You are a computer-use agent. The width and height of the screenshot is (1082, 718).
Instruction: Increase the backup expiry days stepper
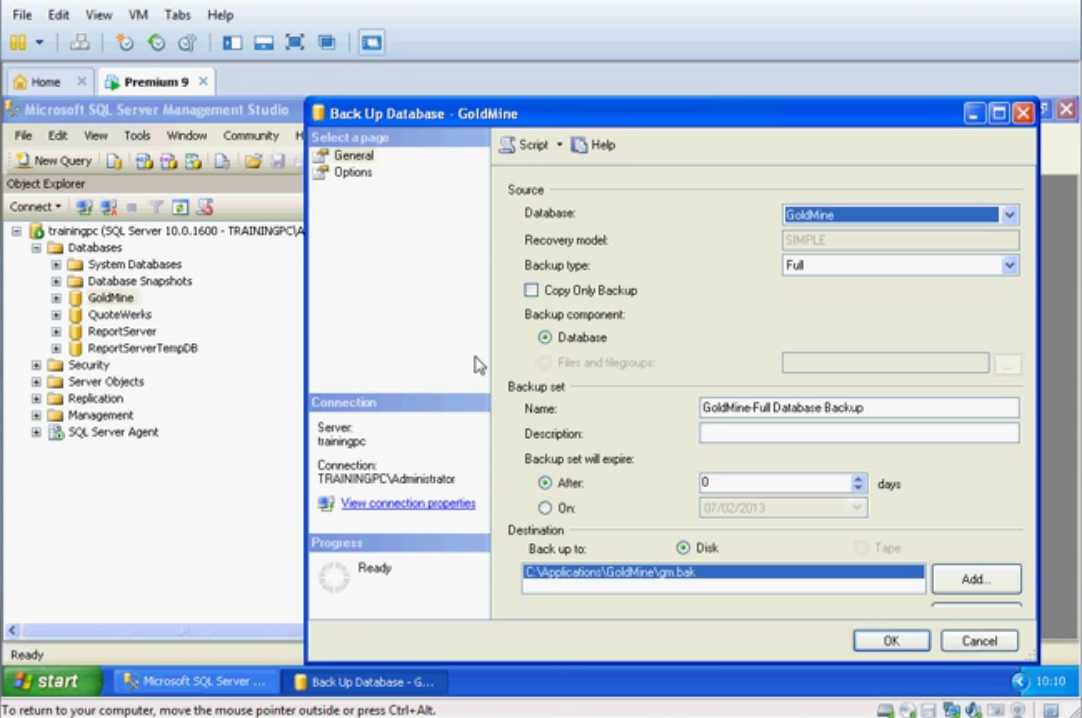[x=858, y=478]
